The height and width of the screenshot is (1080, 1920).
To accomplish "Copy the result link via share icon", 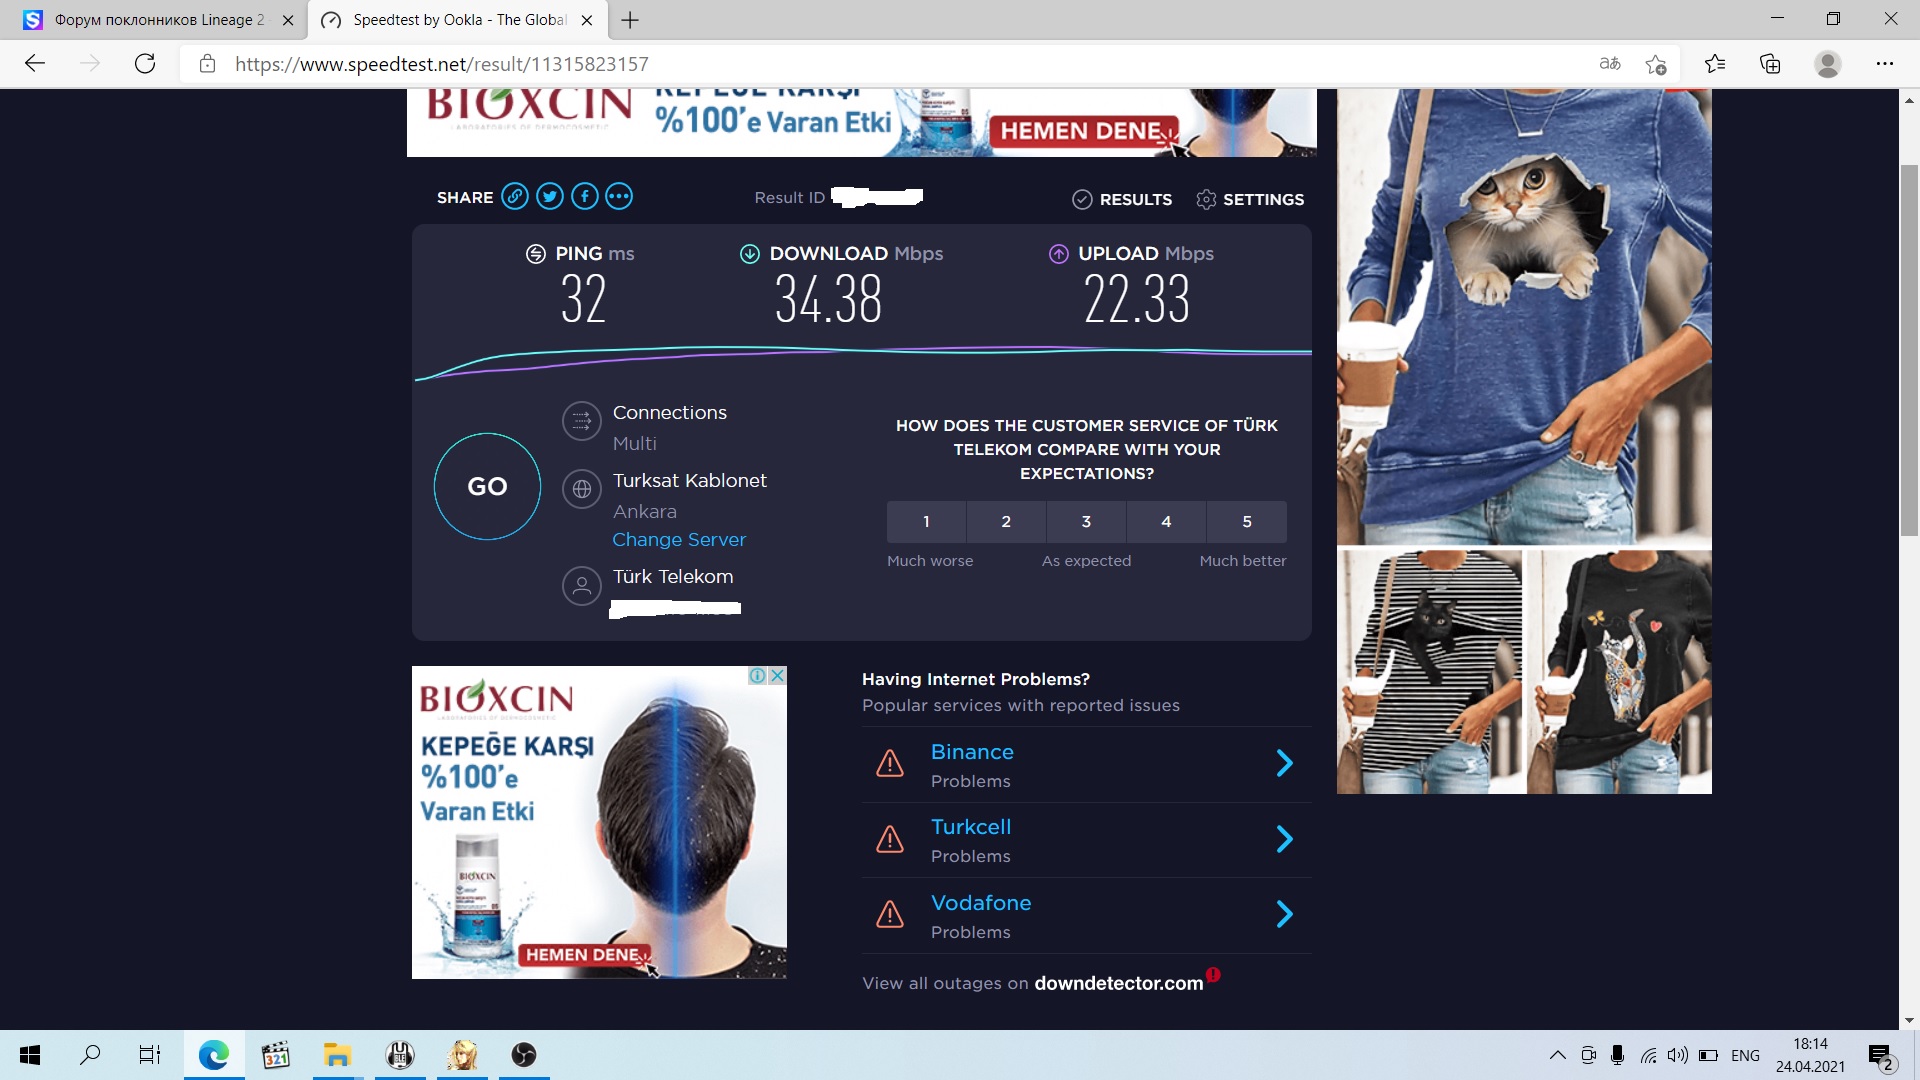I will click(515, 196).
